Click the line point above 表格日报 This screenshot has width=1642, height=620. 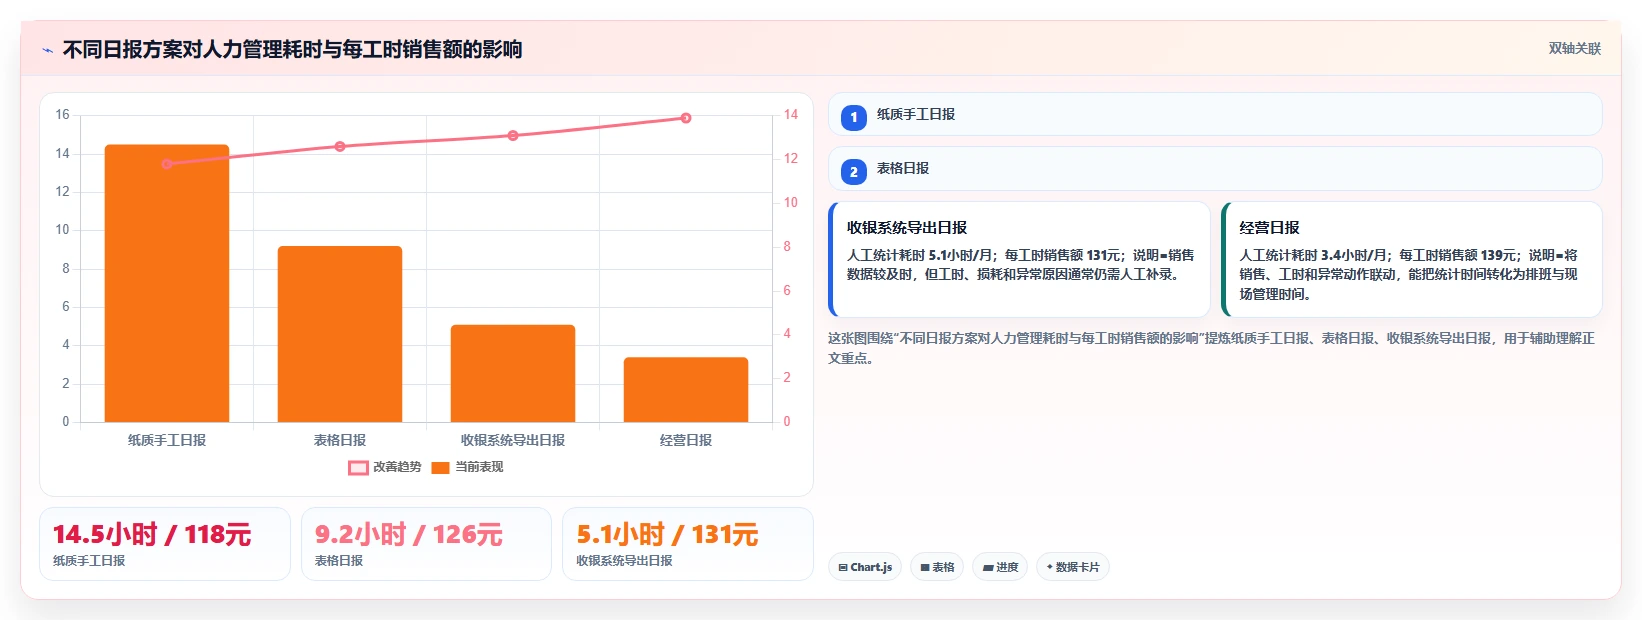(340, 146)
